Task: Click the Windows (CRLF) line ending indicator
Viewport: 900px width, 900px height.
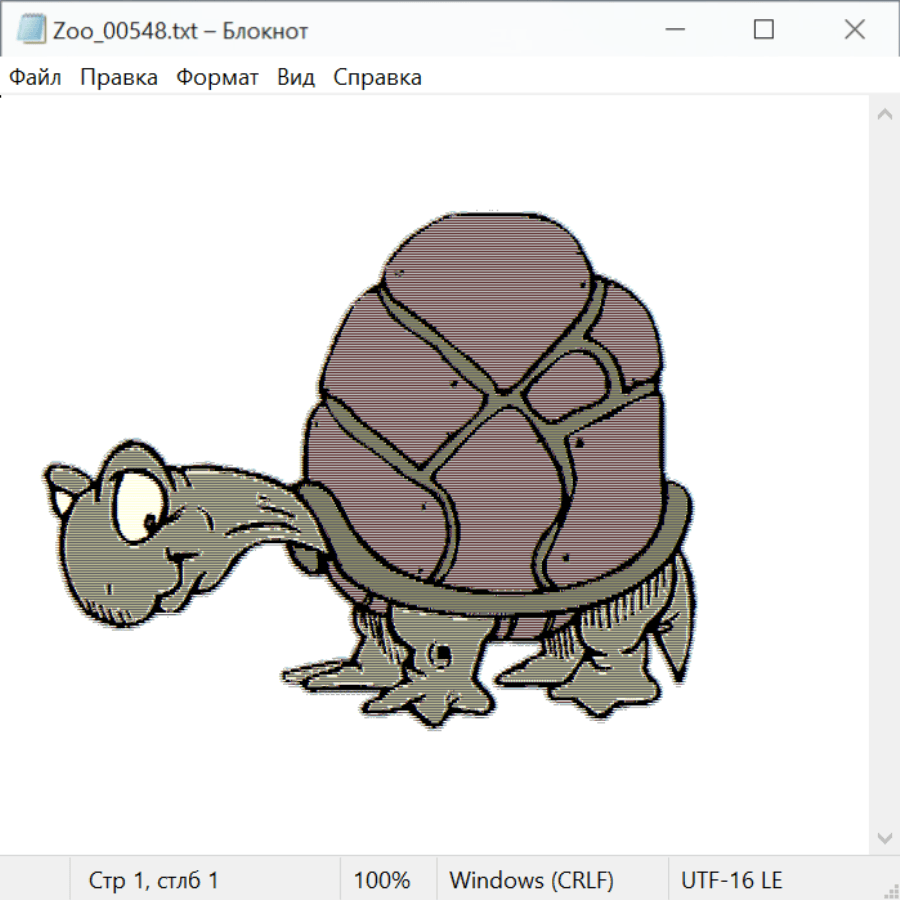Action: tap(531, 881)
